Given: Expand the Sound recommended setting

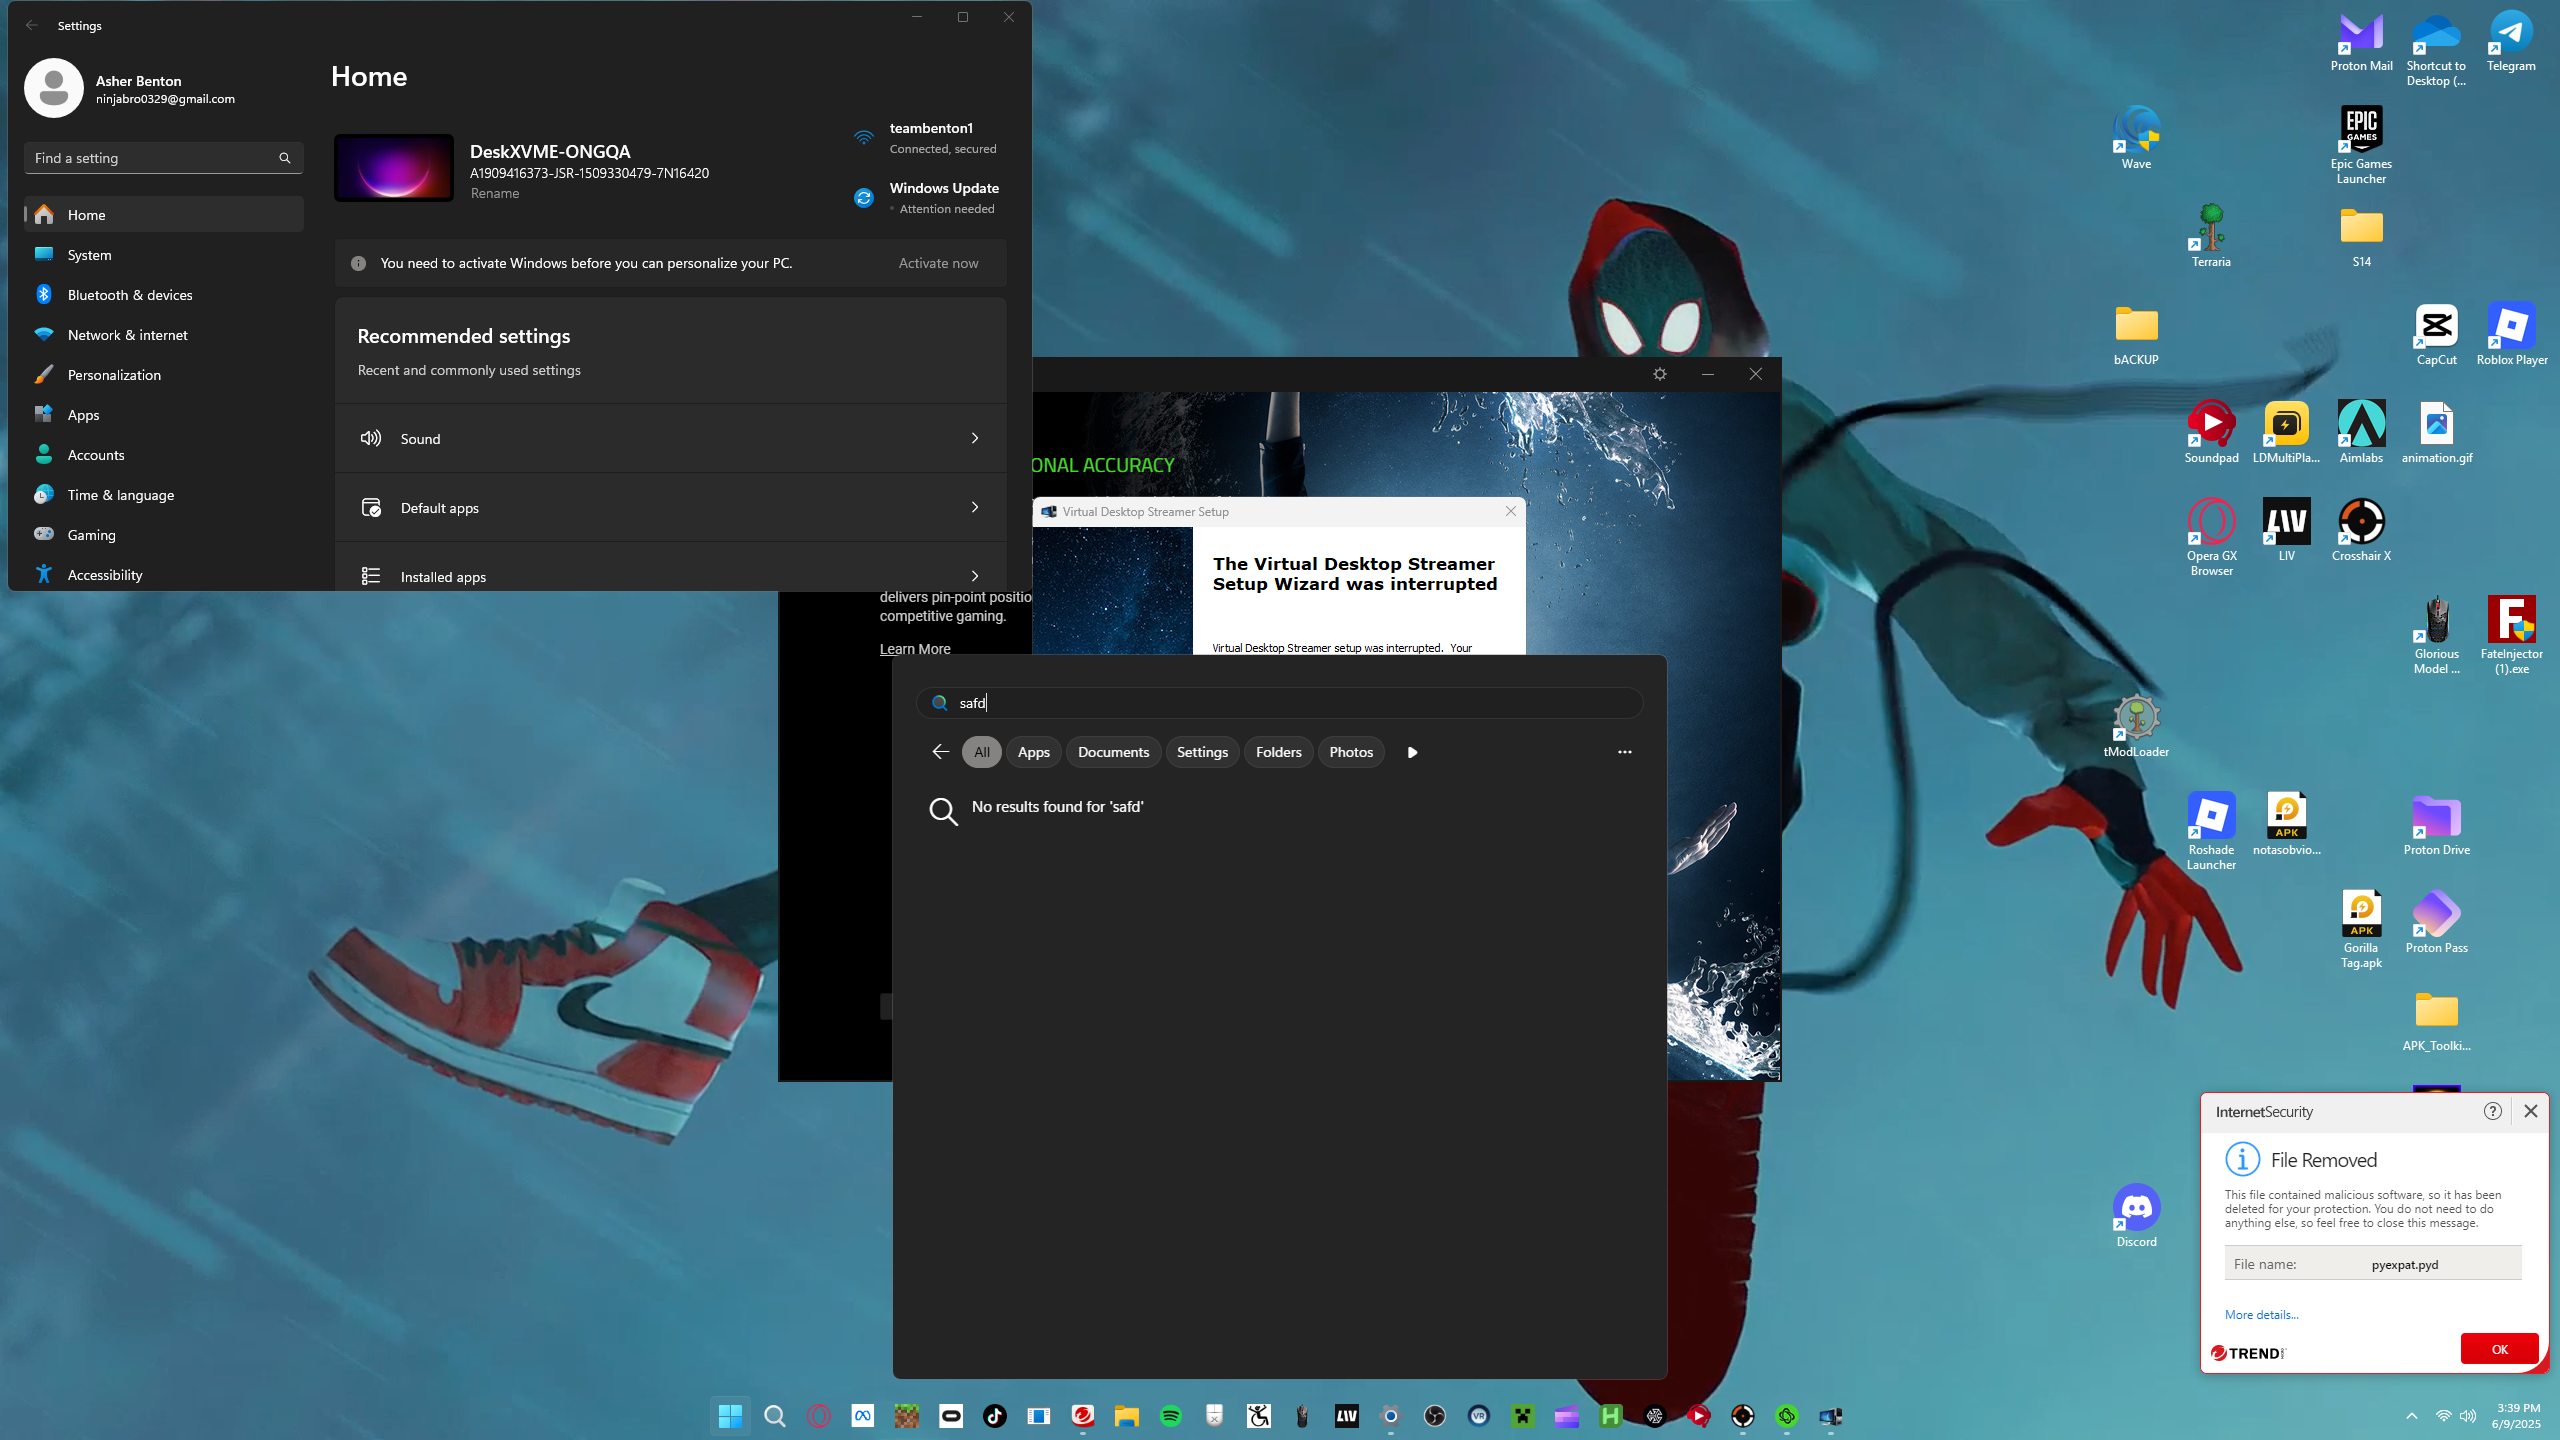Looking at the screenshot, I should (x=670, y=438).
